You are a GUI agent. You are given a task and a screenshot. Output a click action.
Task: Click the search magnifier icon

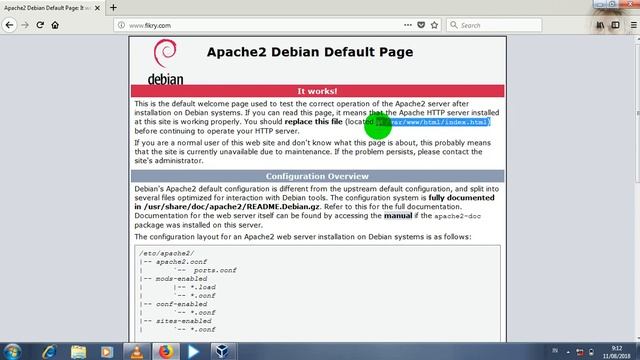453,25
